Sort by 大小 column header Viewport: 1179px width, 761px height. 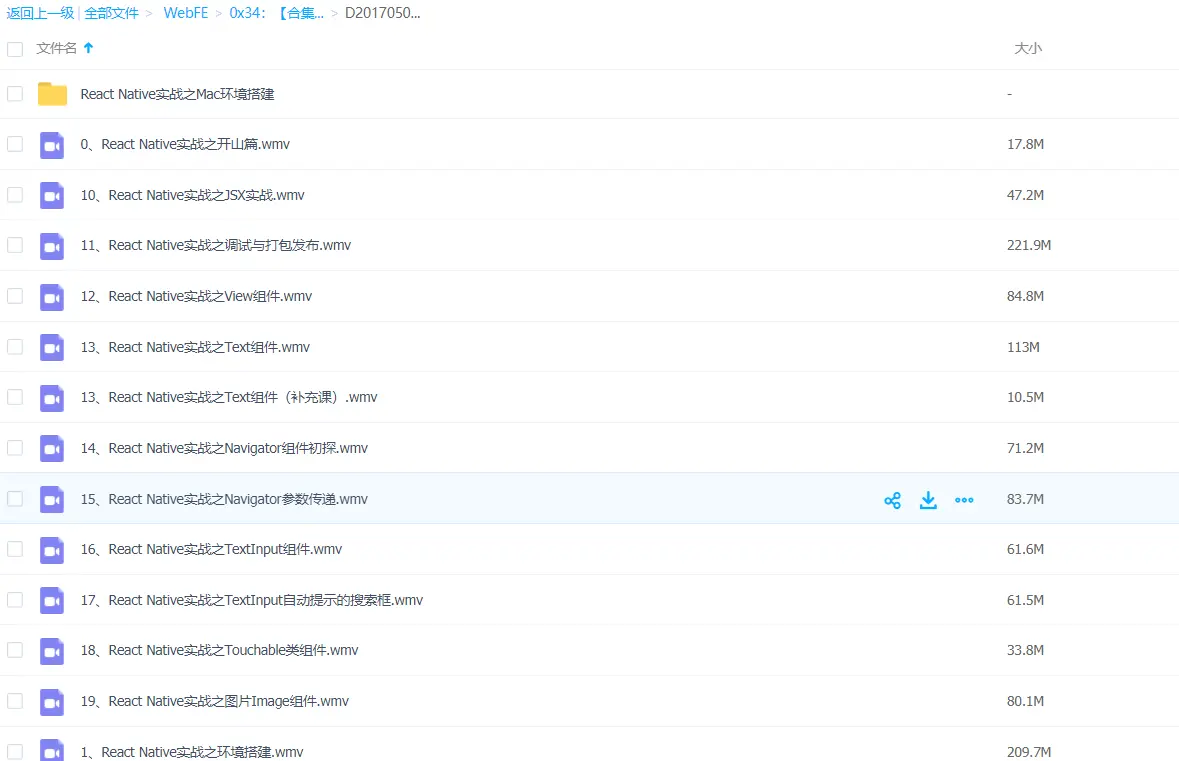click(1028, 48)
